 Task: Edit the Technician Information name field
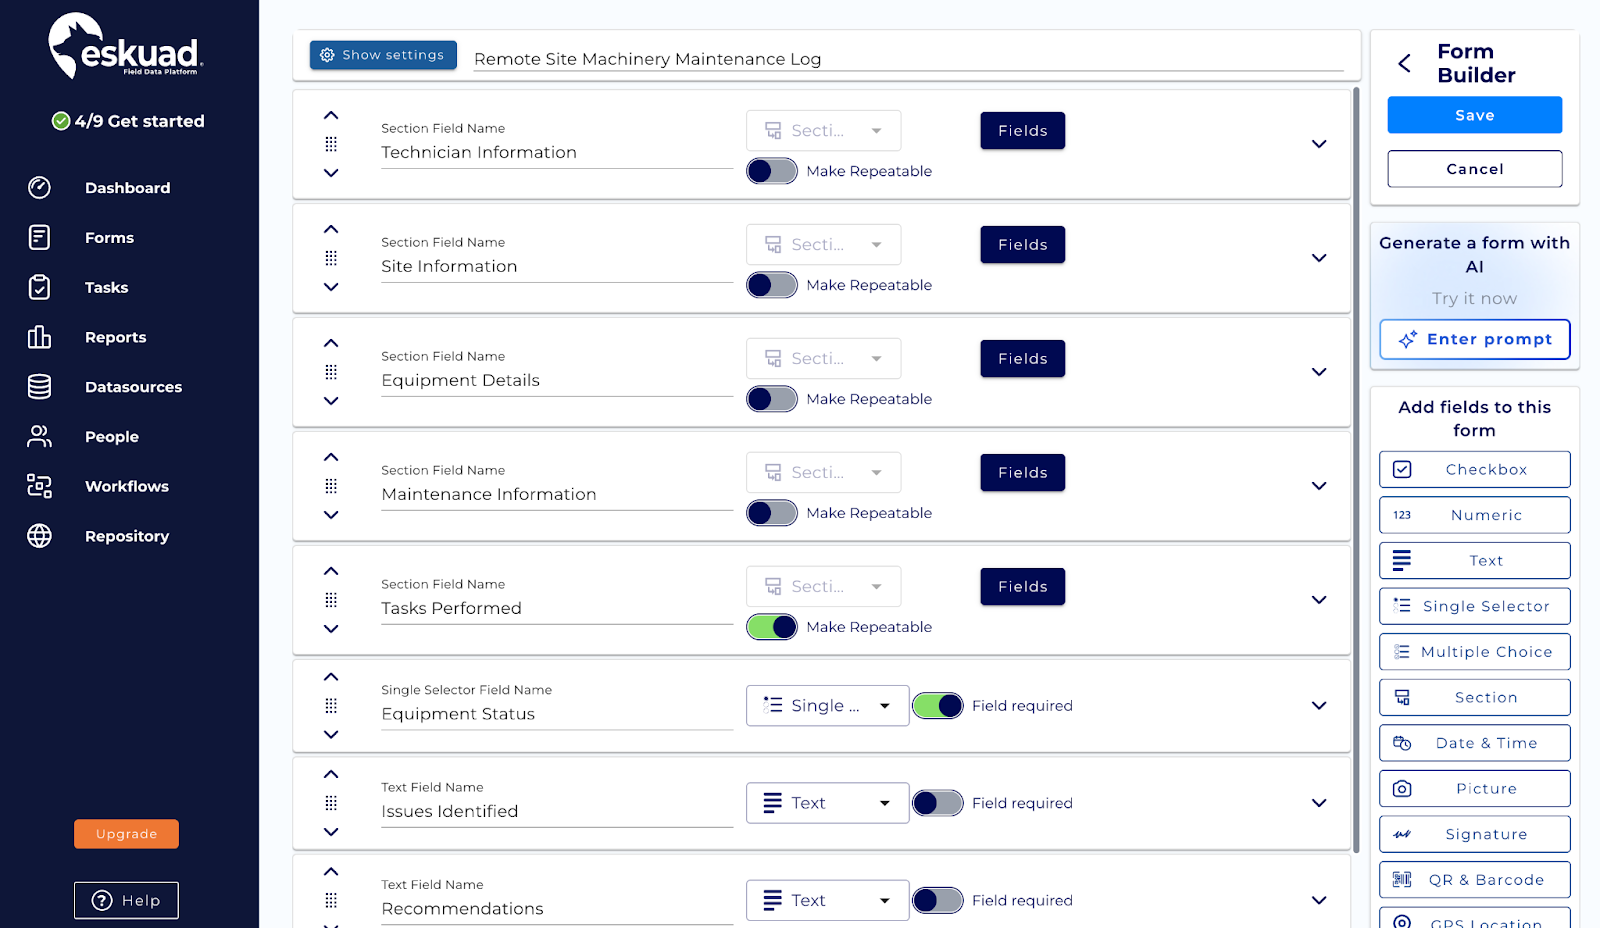557,153
